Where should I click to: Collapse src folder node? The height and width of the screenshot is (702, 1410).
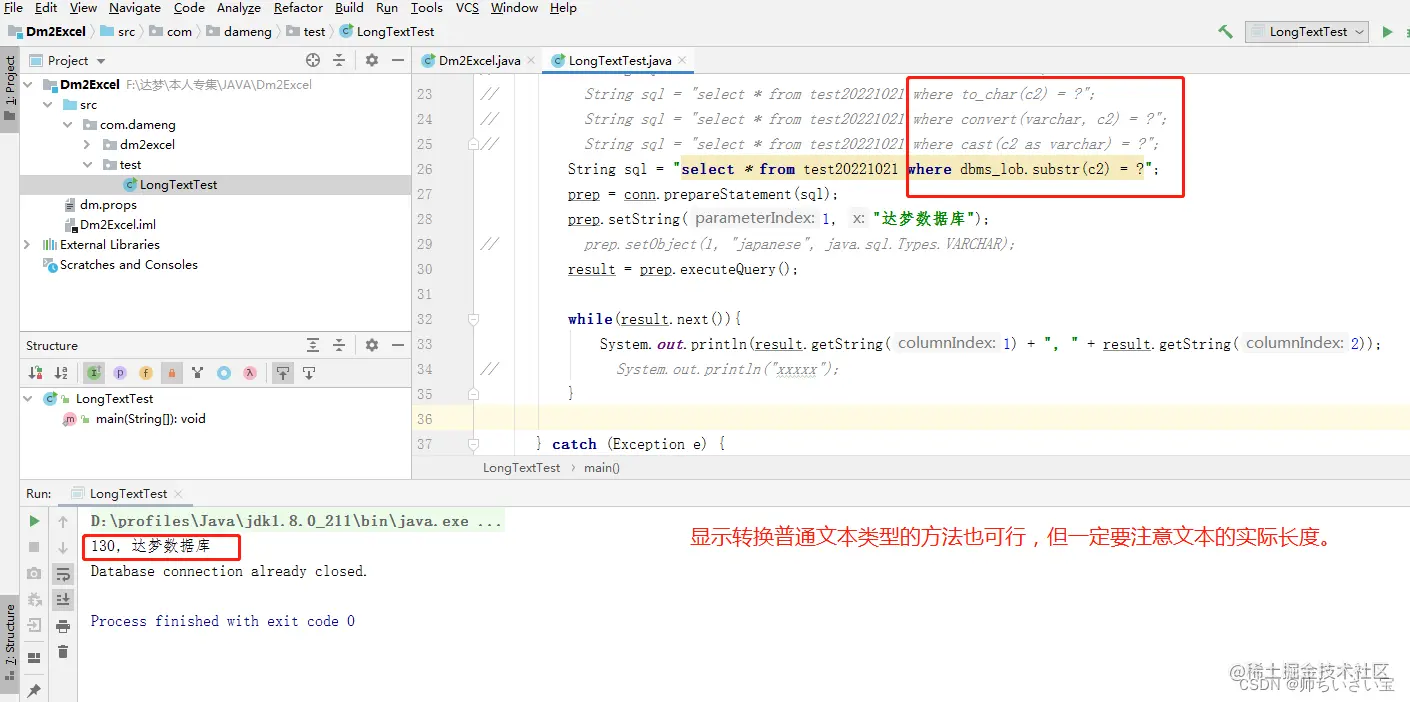coord(47,105)
